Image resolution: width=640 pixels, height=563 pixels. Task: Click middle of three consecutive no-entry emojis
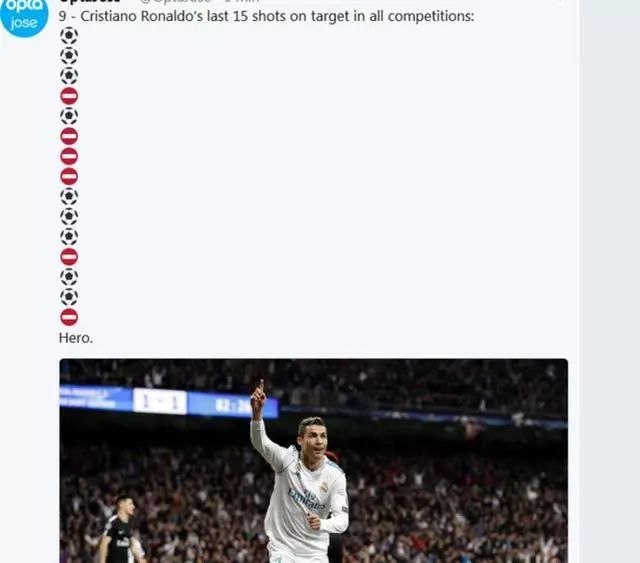(x=69, y=156)
